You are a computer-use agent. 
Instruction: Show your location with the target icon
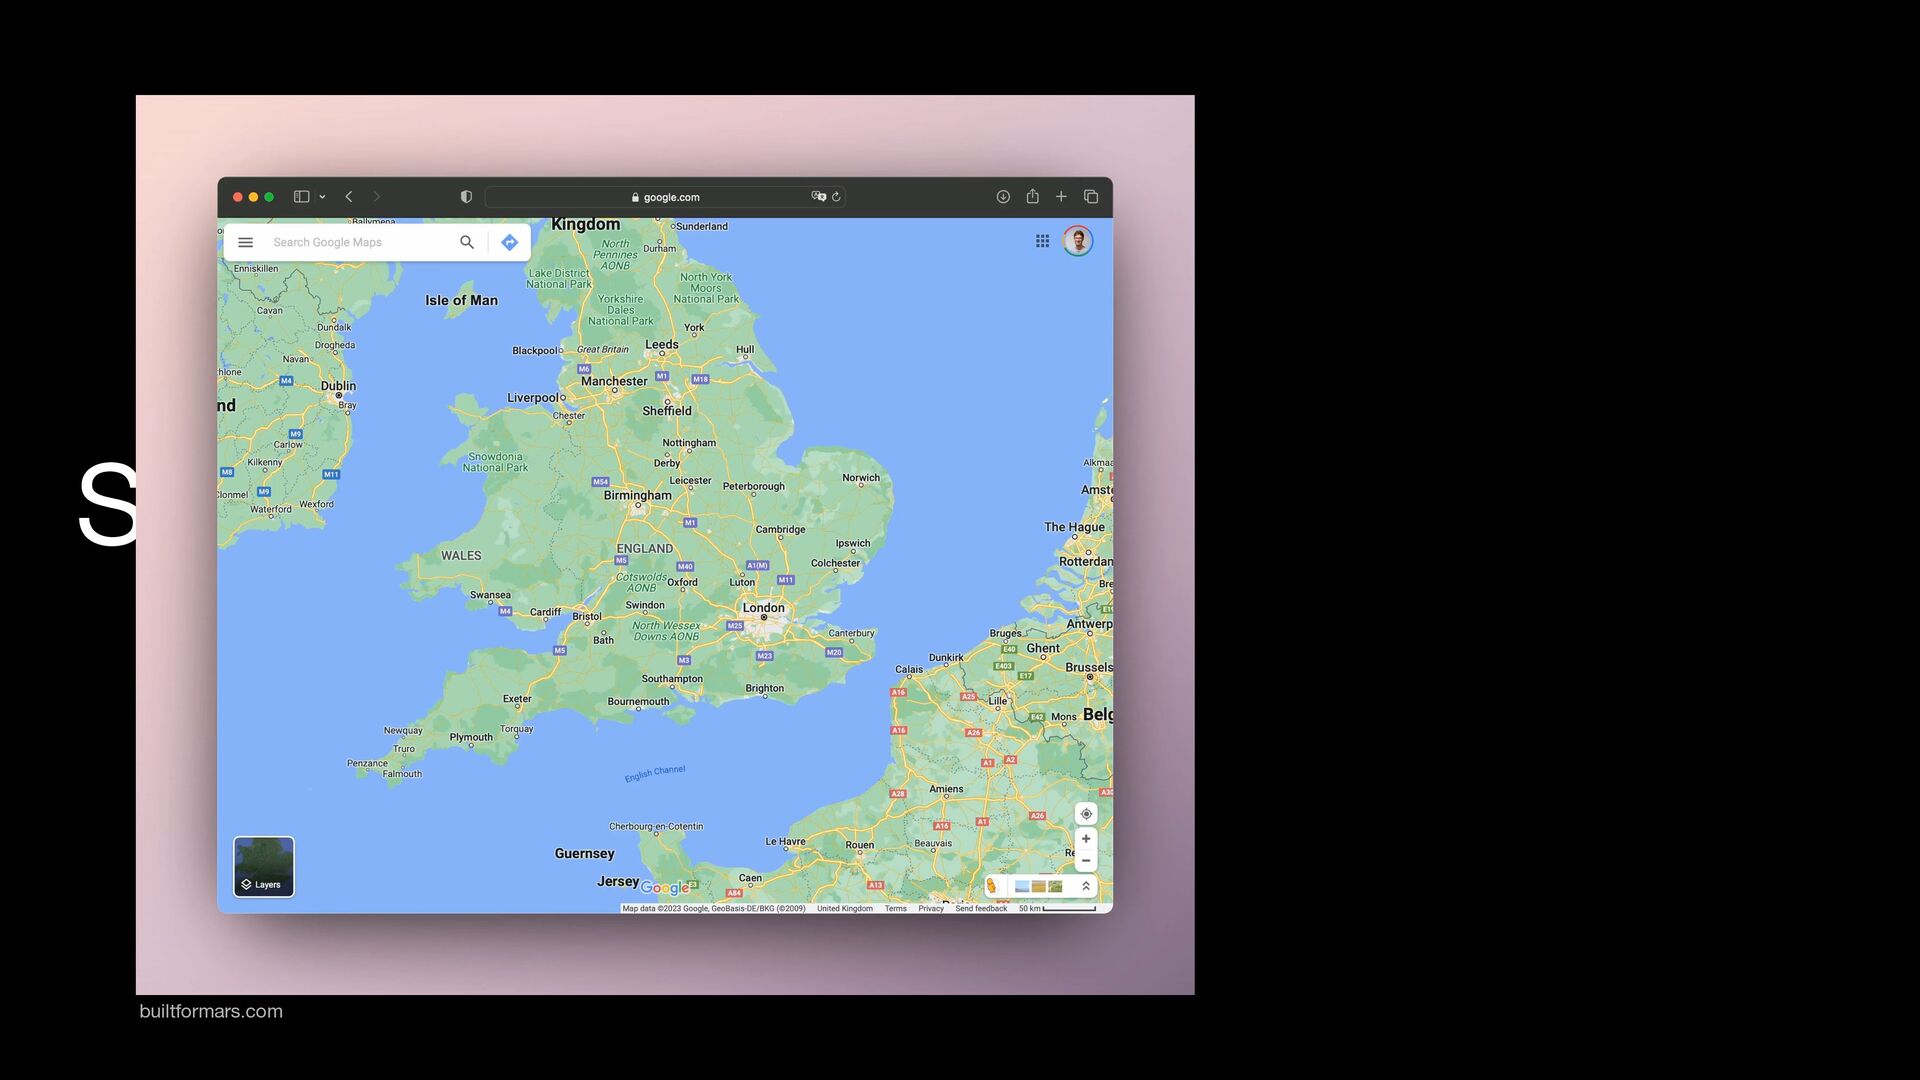(x=1086, y=814)
